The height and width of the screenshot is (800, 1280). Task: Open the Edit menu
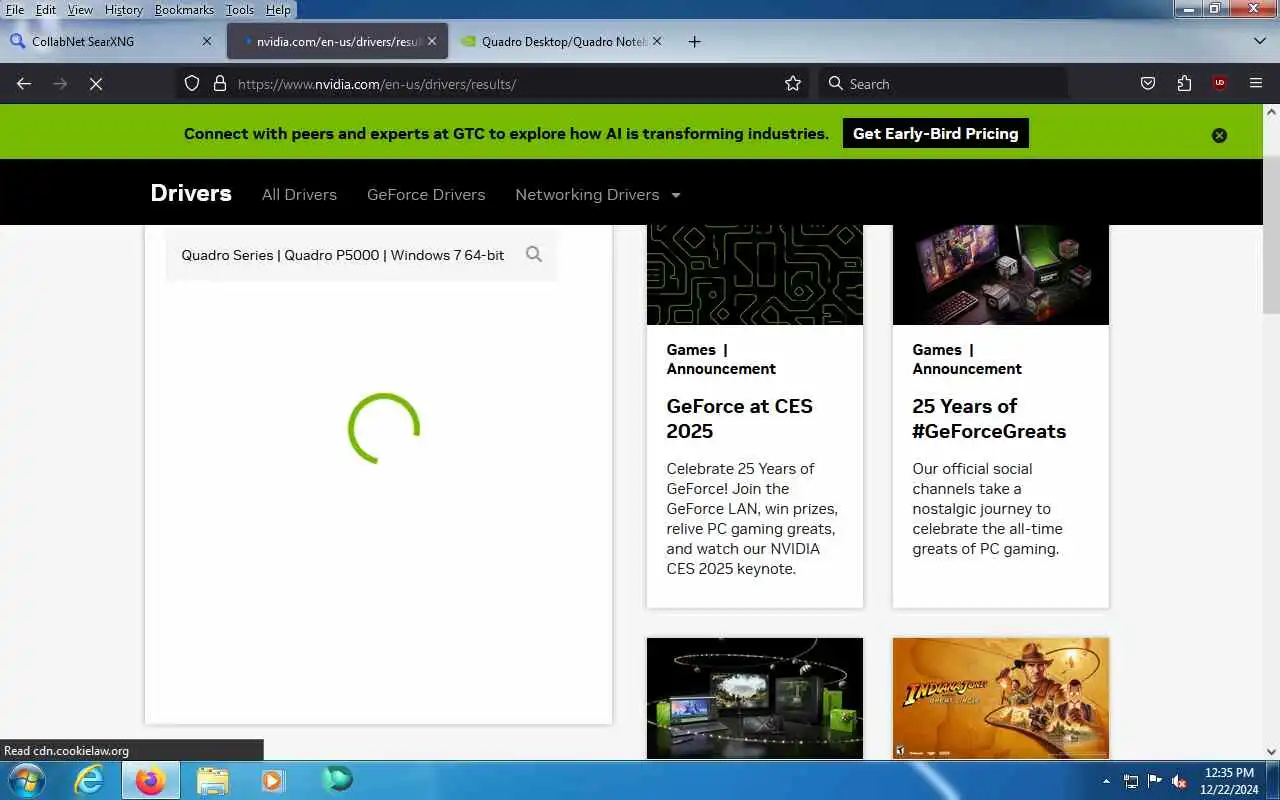coord(46,9)
